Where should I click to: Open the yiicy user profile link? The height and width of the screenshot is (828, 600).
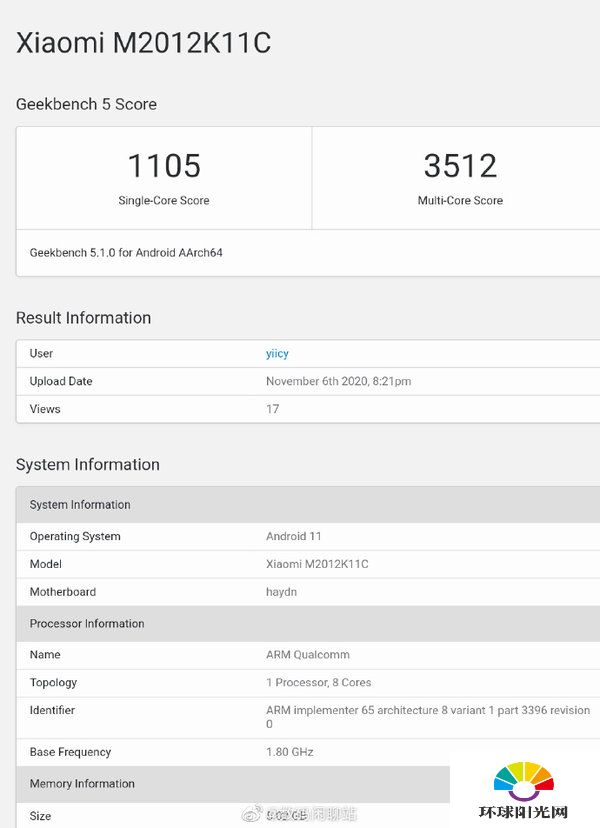click(x=277, y=354)
